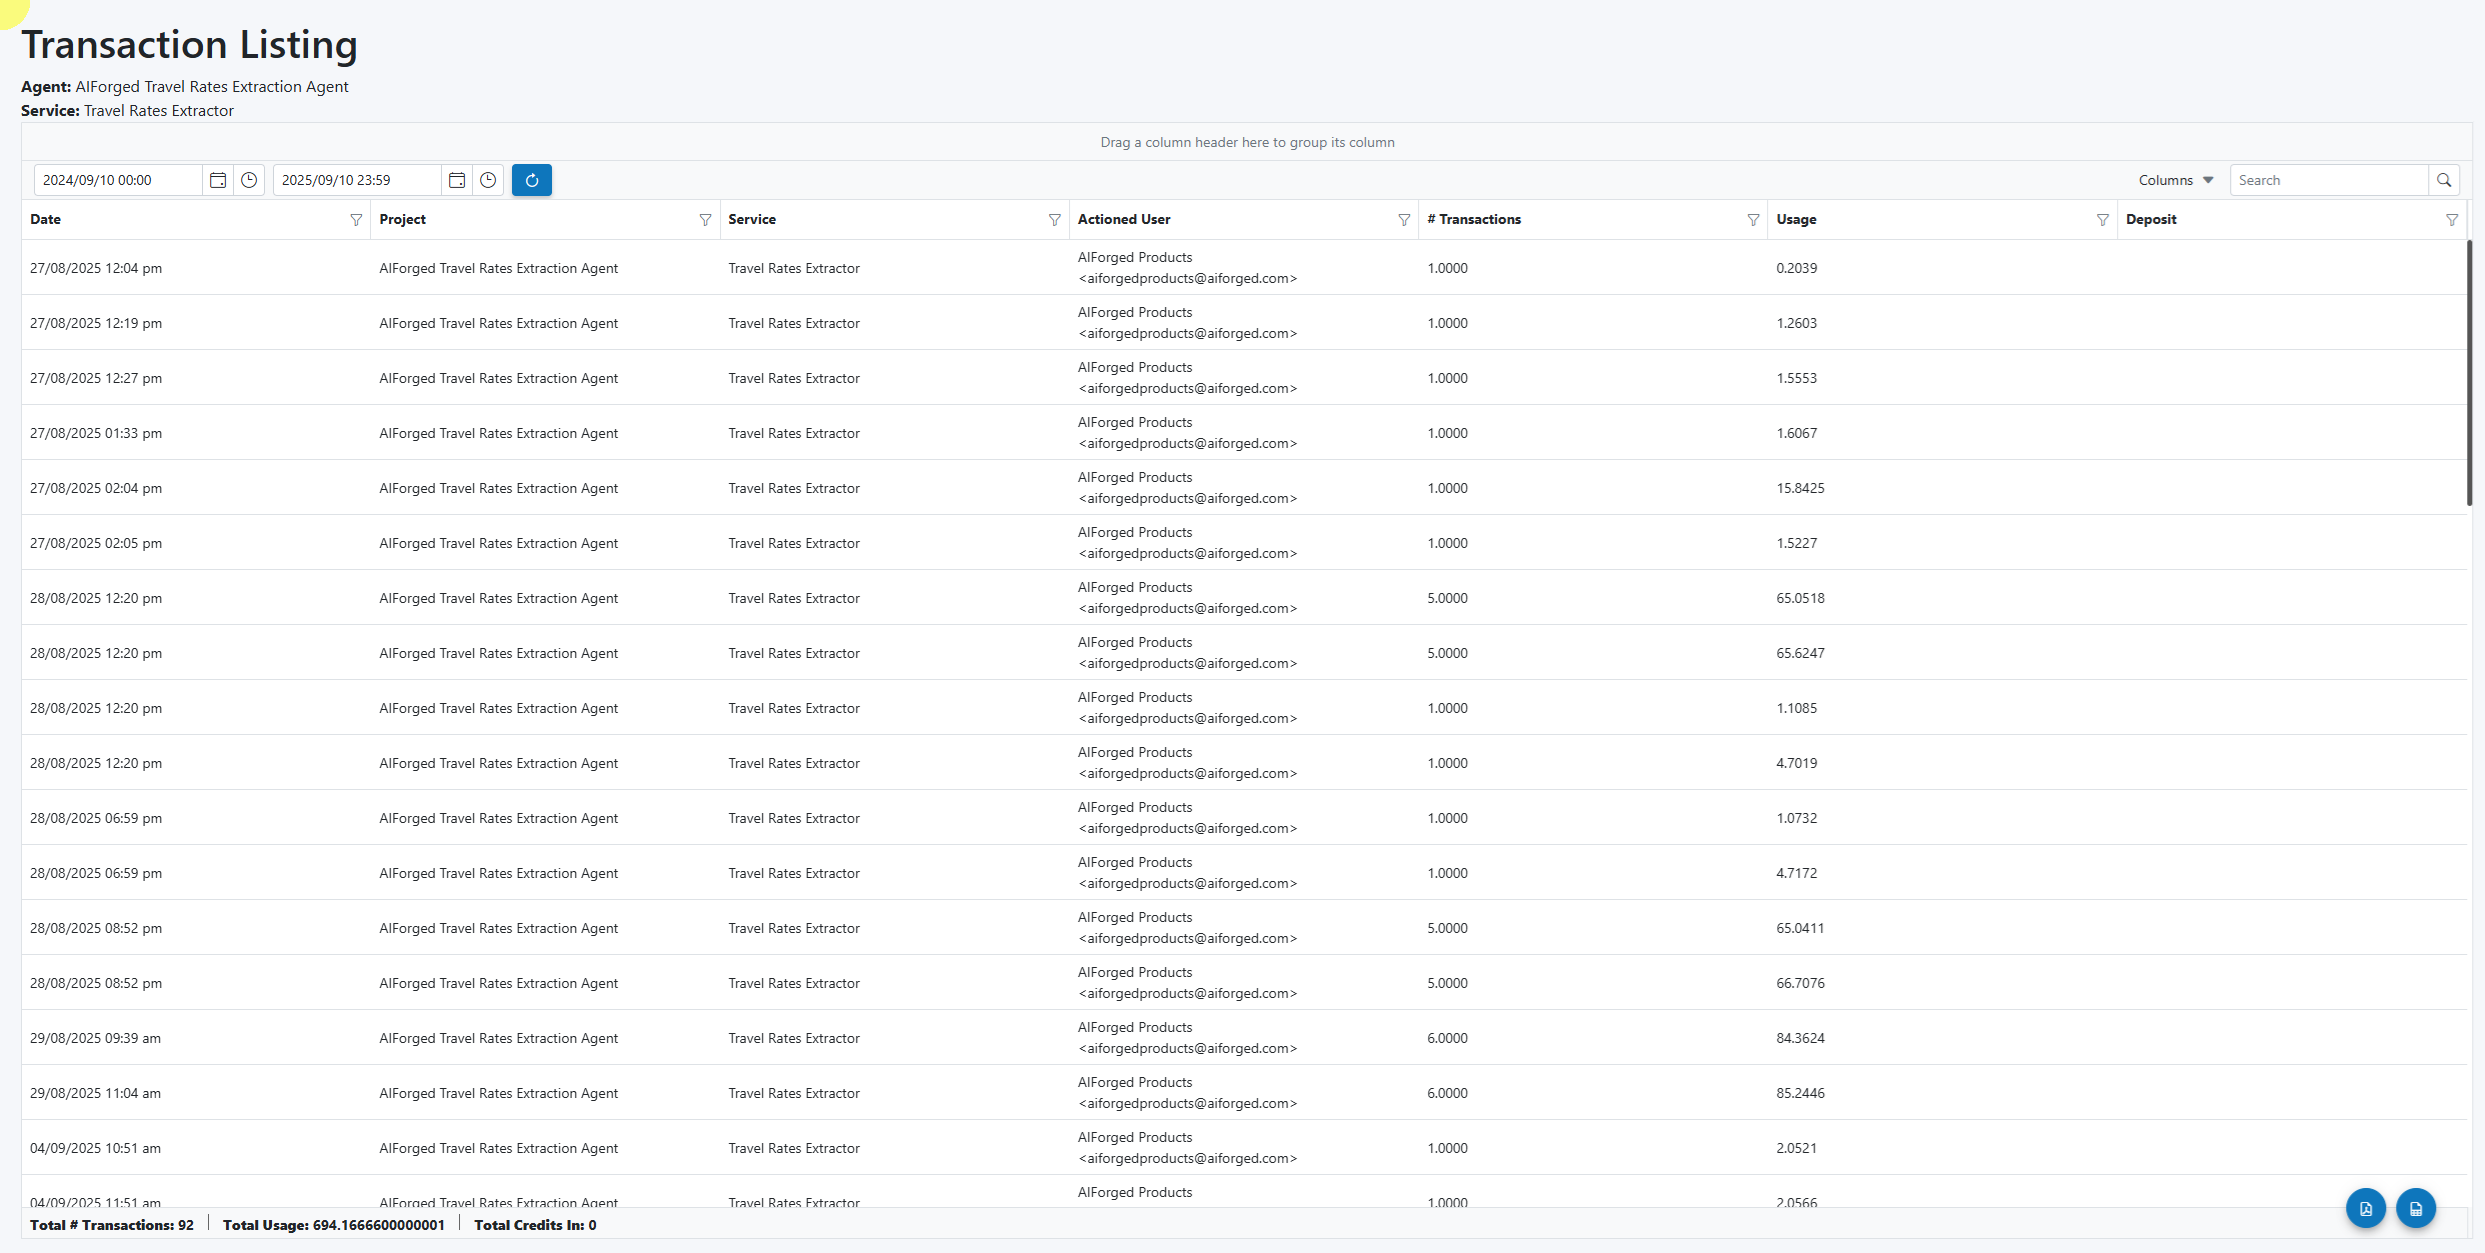2485x1253 pixels.
Task: Sort by the Actioned User column header
Action: pyautogui.click(x=1124, y=219)
